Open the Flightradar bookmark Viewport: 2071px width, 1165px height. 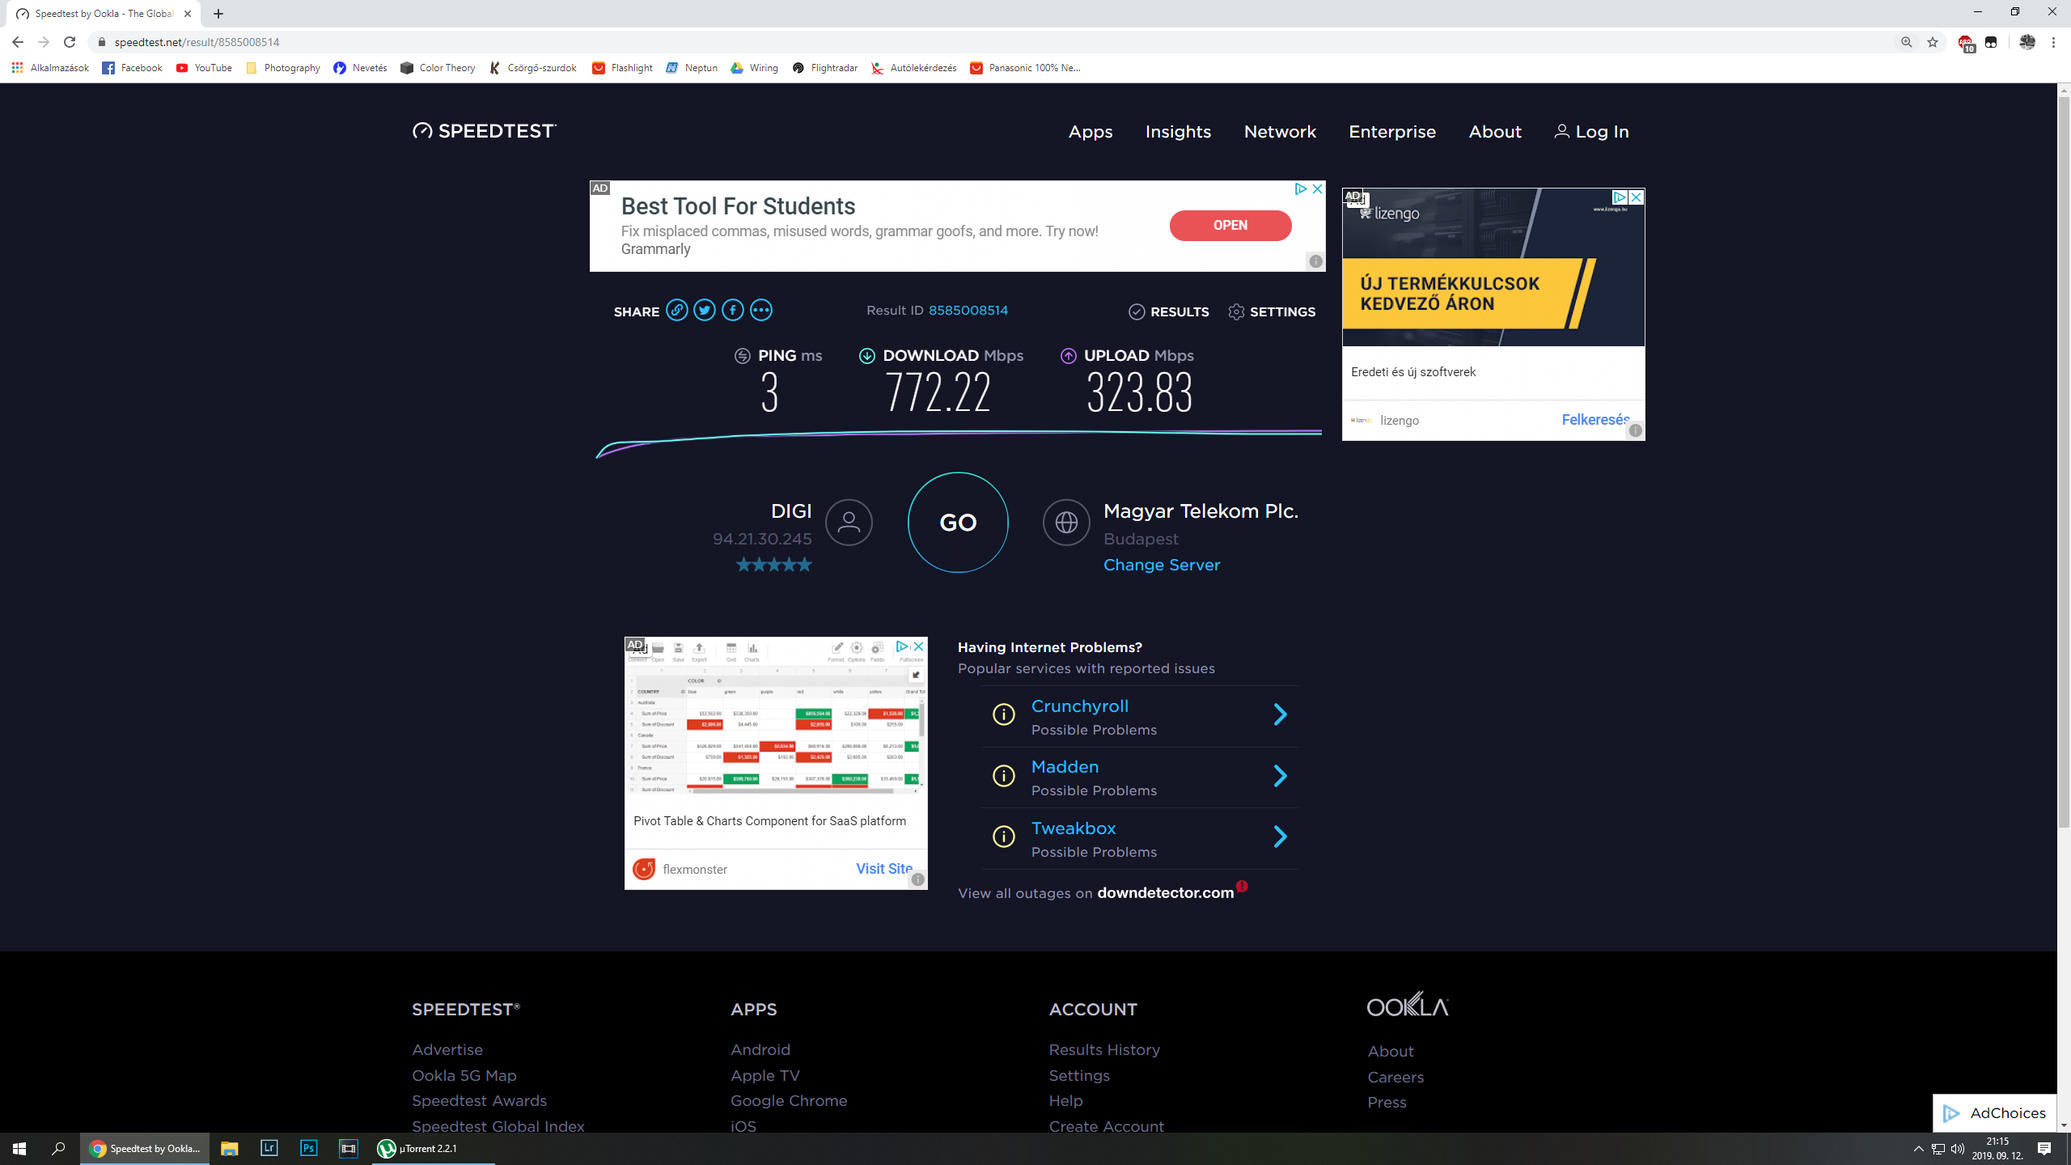click(825, 68)
